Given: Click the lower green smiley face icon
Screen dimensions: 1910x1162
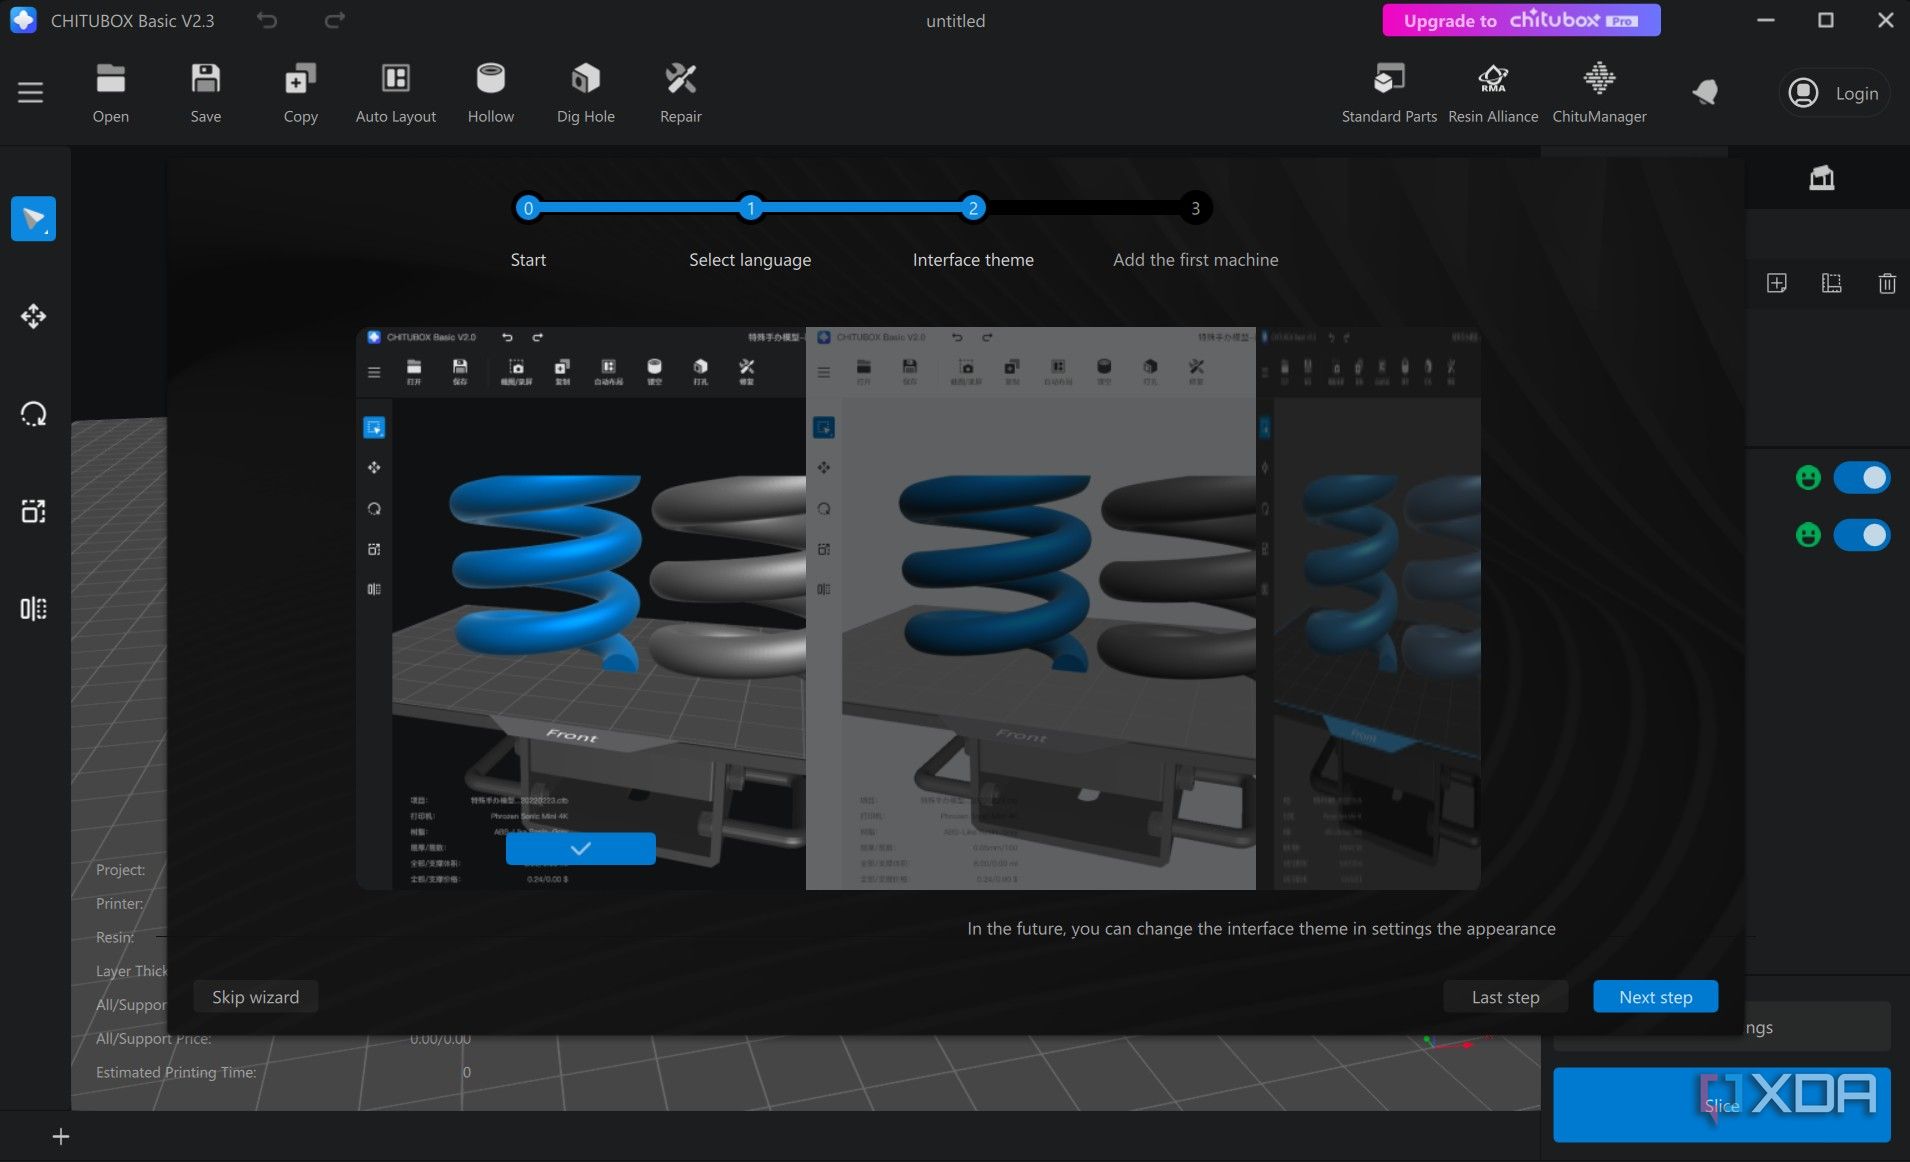Looking at the screenshot, I should click(x=1808, y=535).
